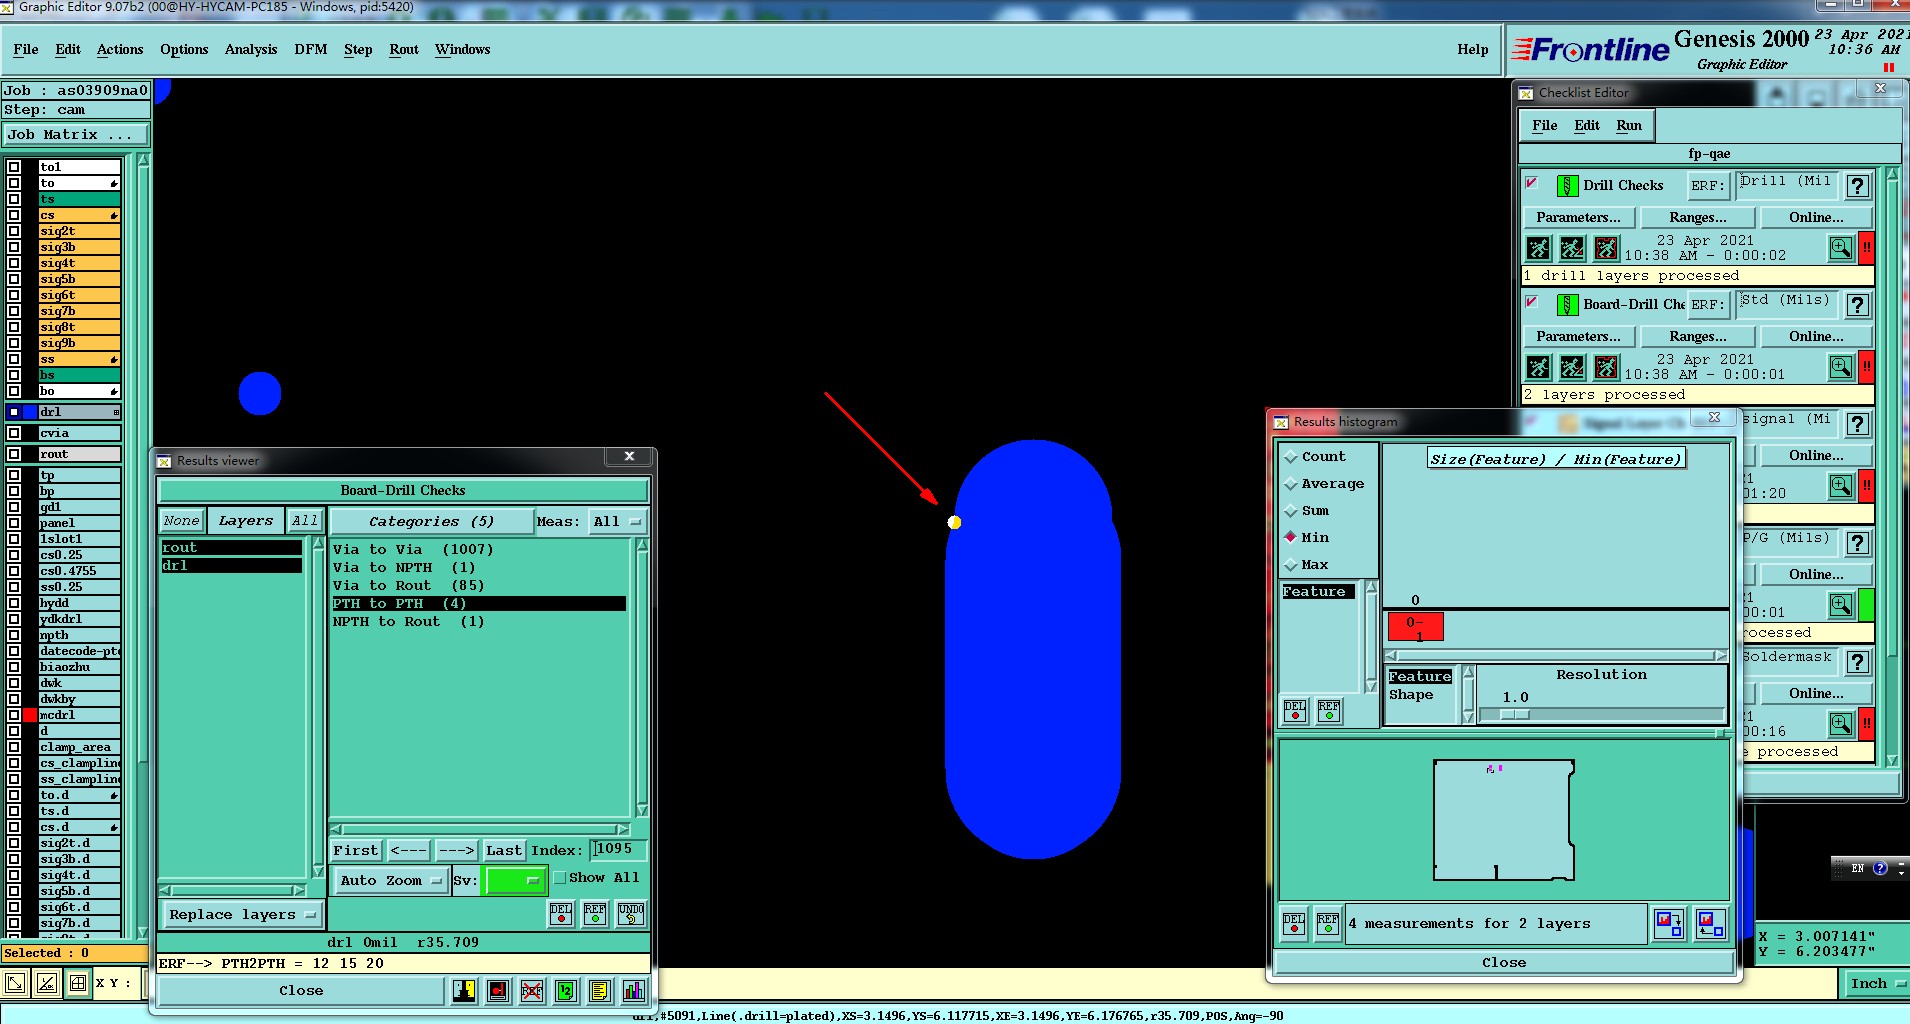Screen dimensions: 1910x1024
Task: Click yellow notes icon in Results viewer
Action: coord(600,990)
